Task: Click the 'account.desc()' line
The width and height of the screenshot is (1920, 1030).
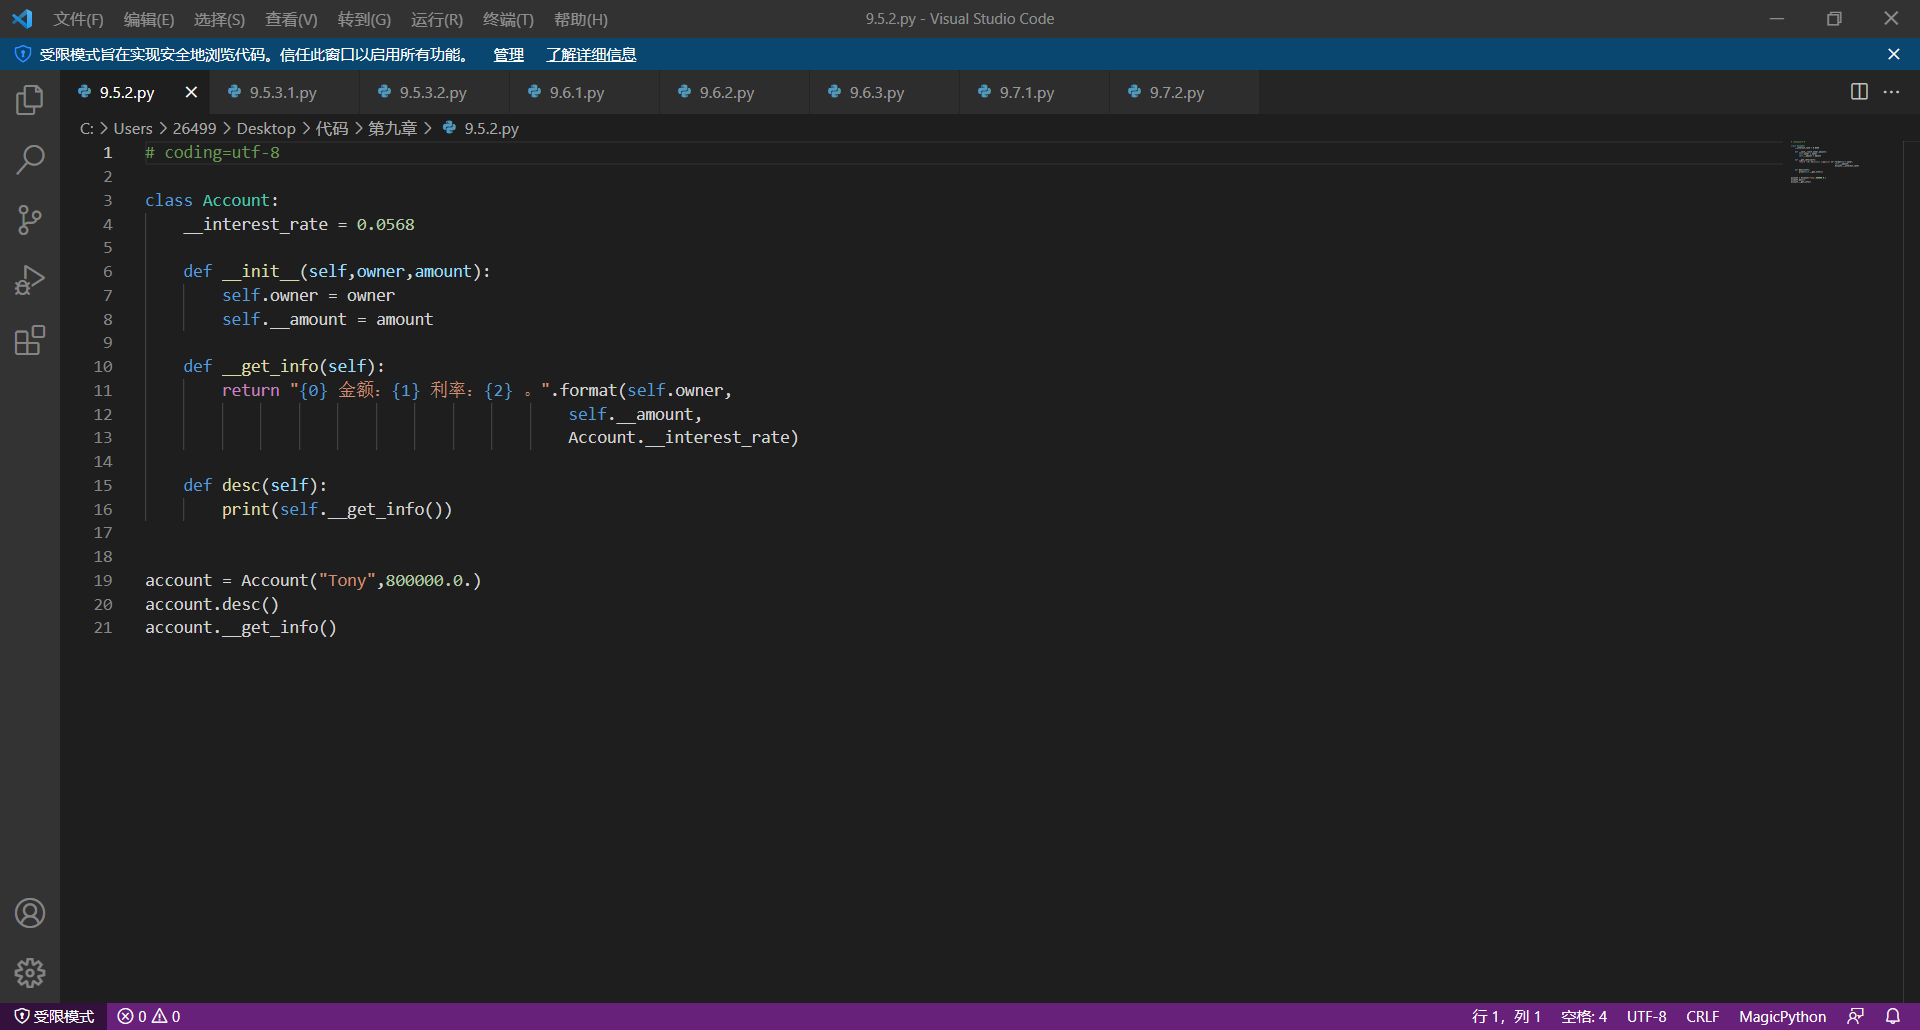Action: coord(212,604)
